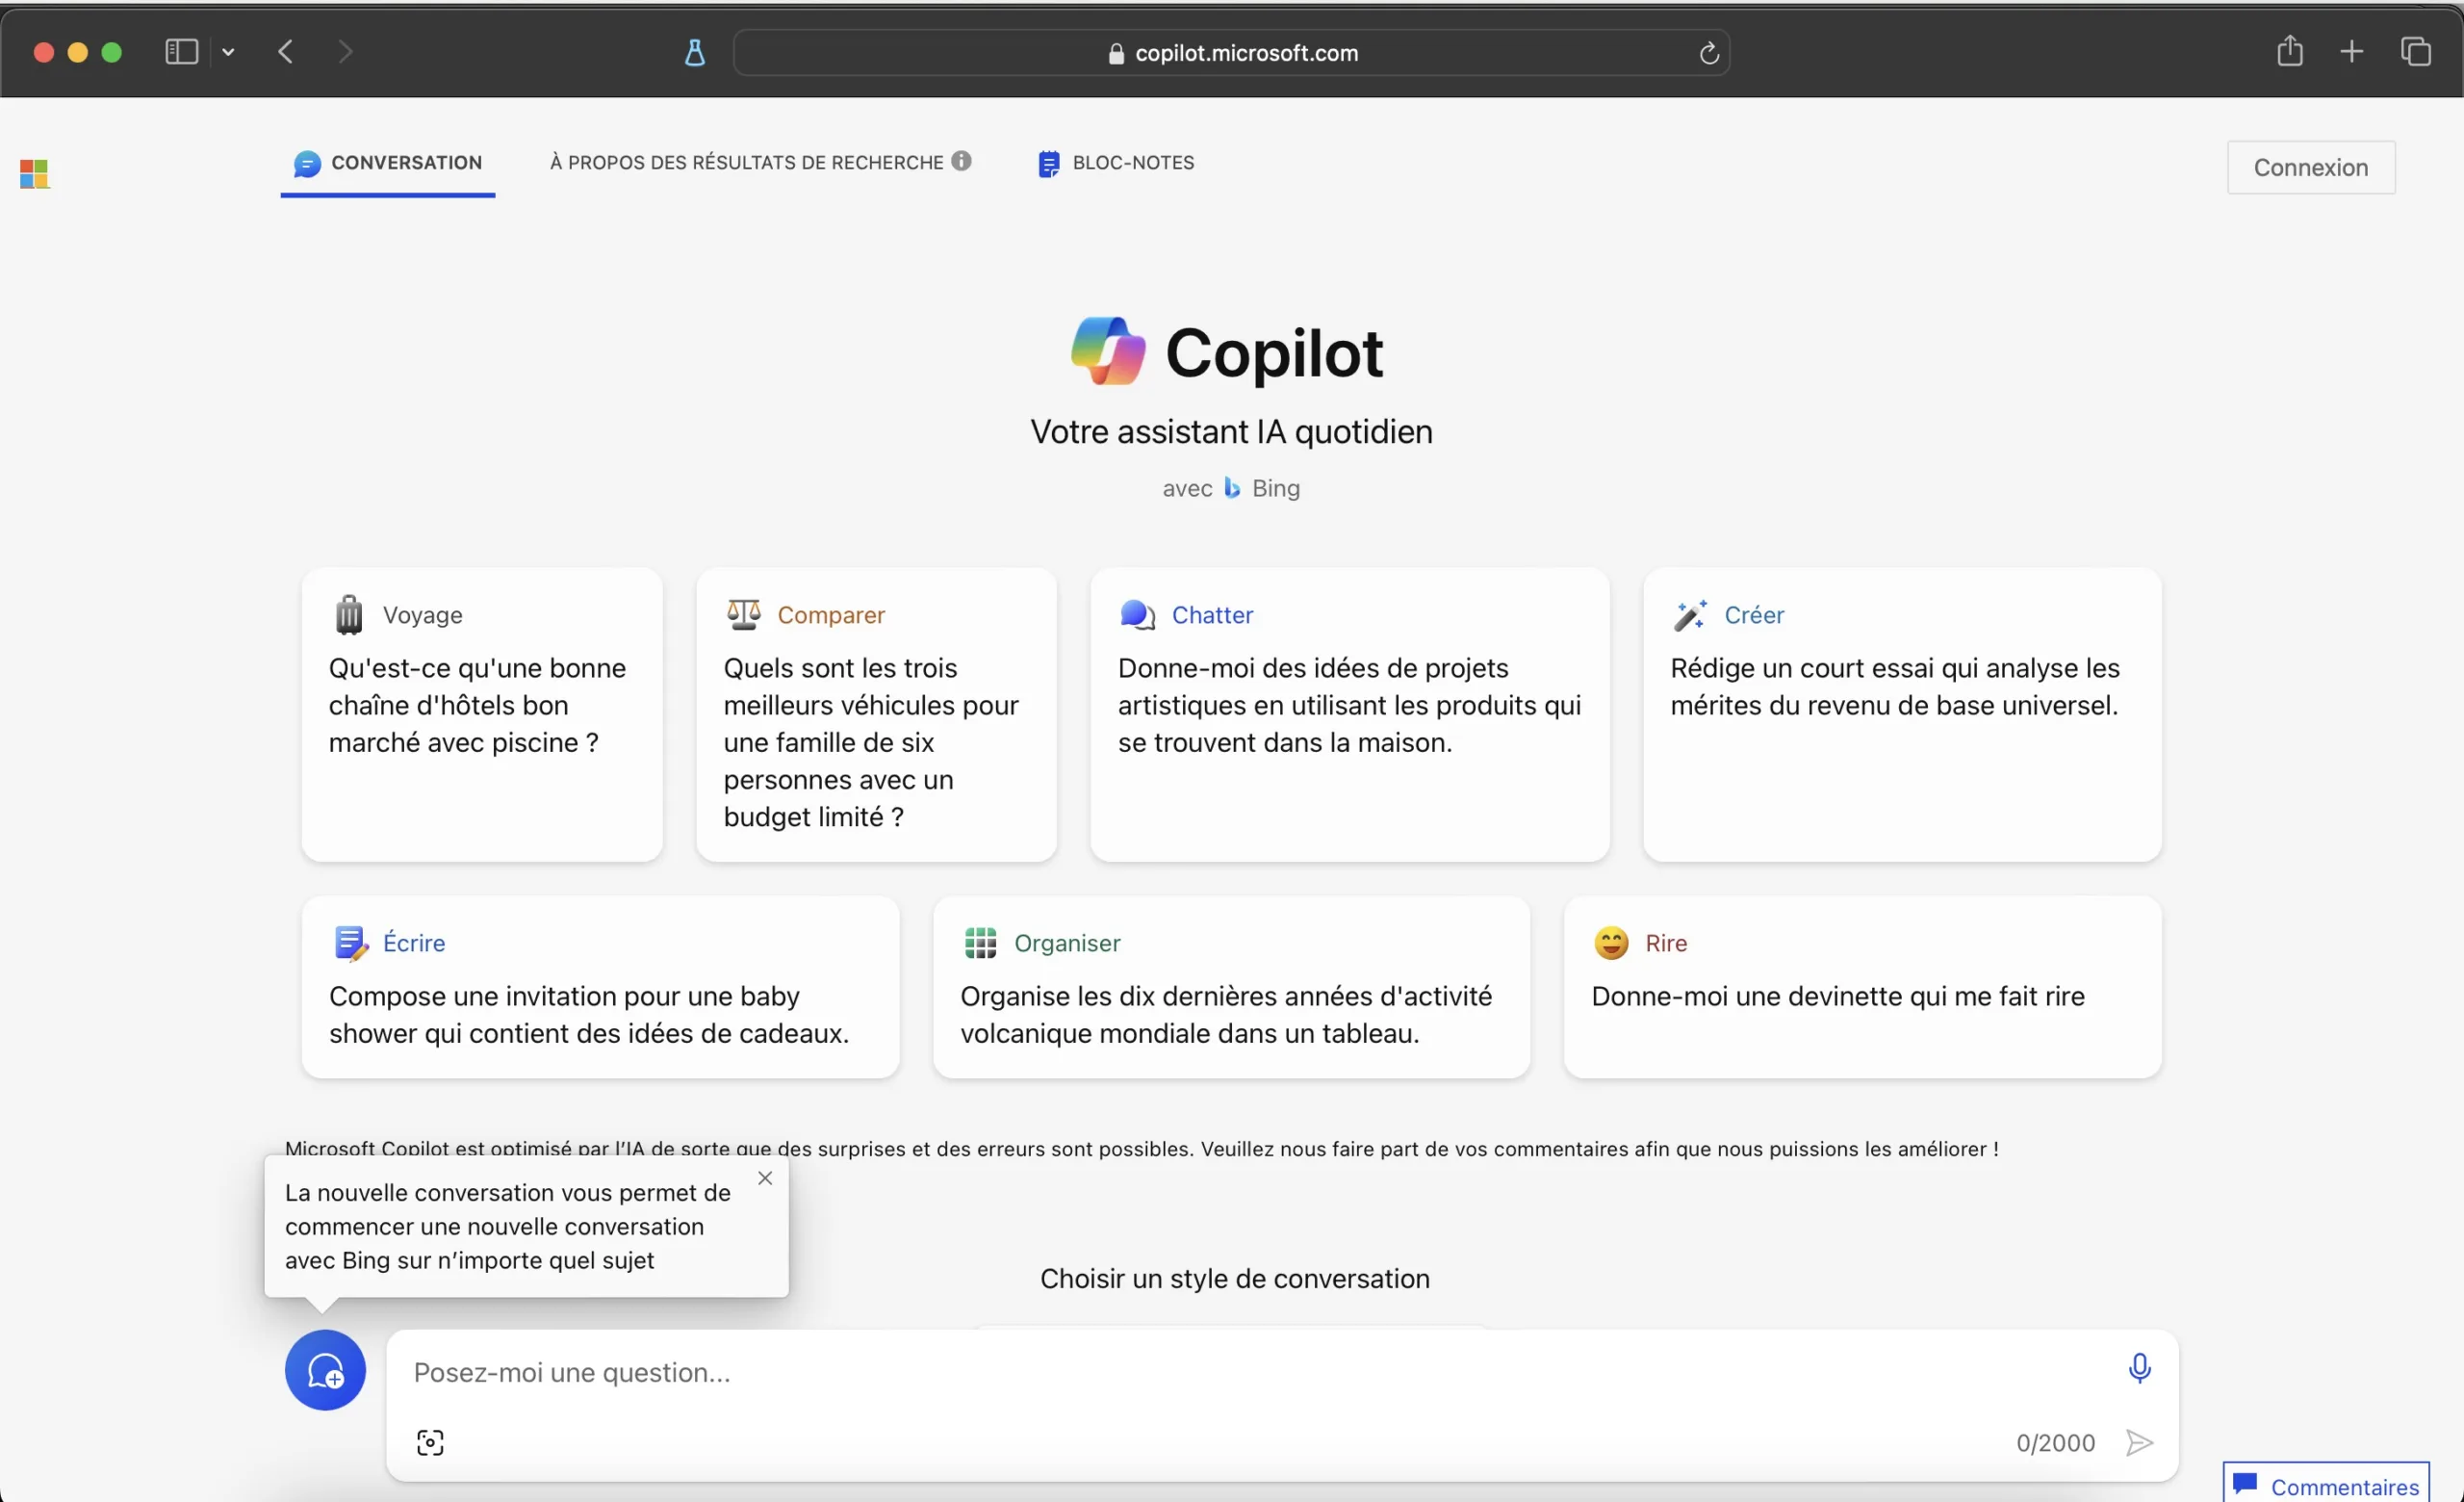Switch to the Bloc-notes tab
The height and width of the screenshot is (1502, 2464).
1116,163
